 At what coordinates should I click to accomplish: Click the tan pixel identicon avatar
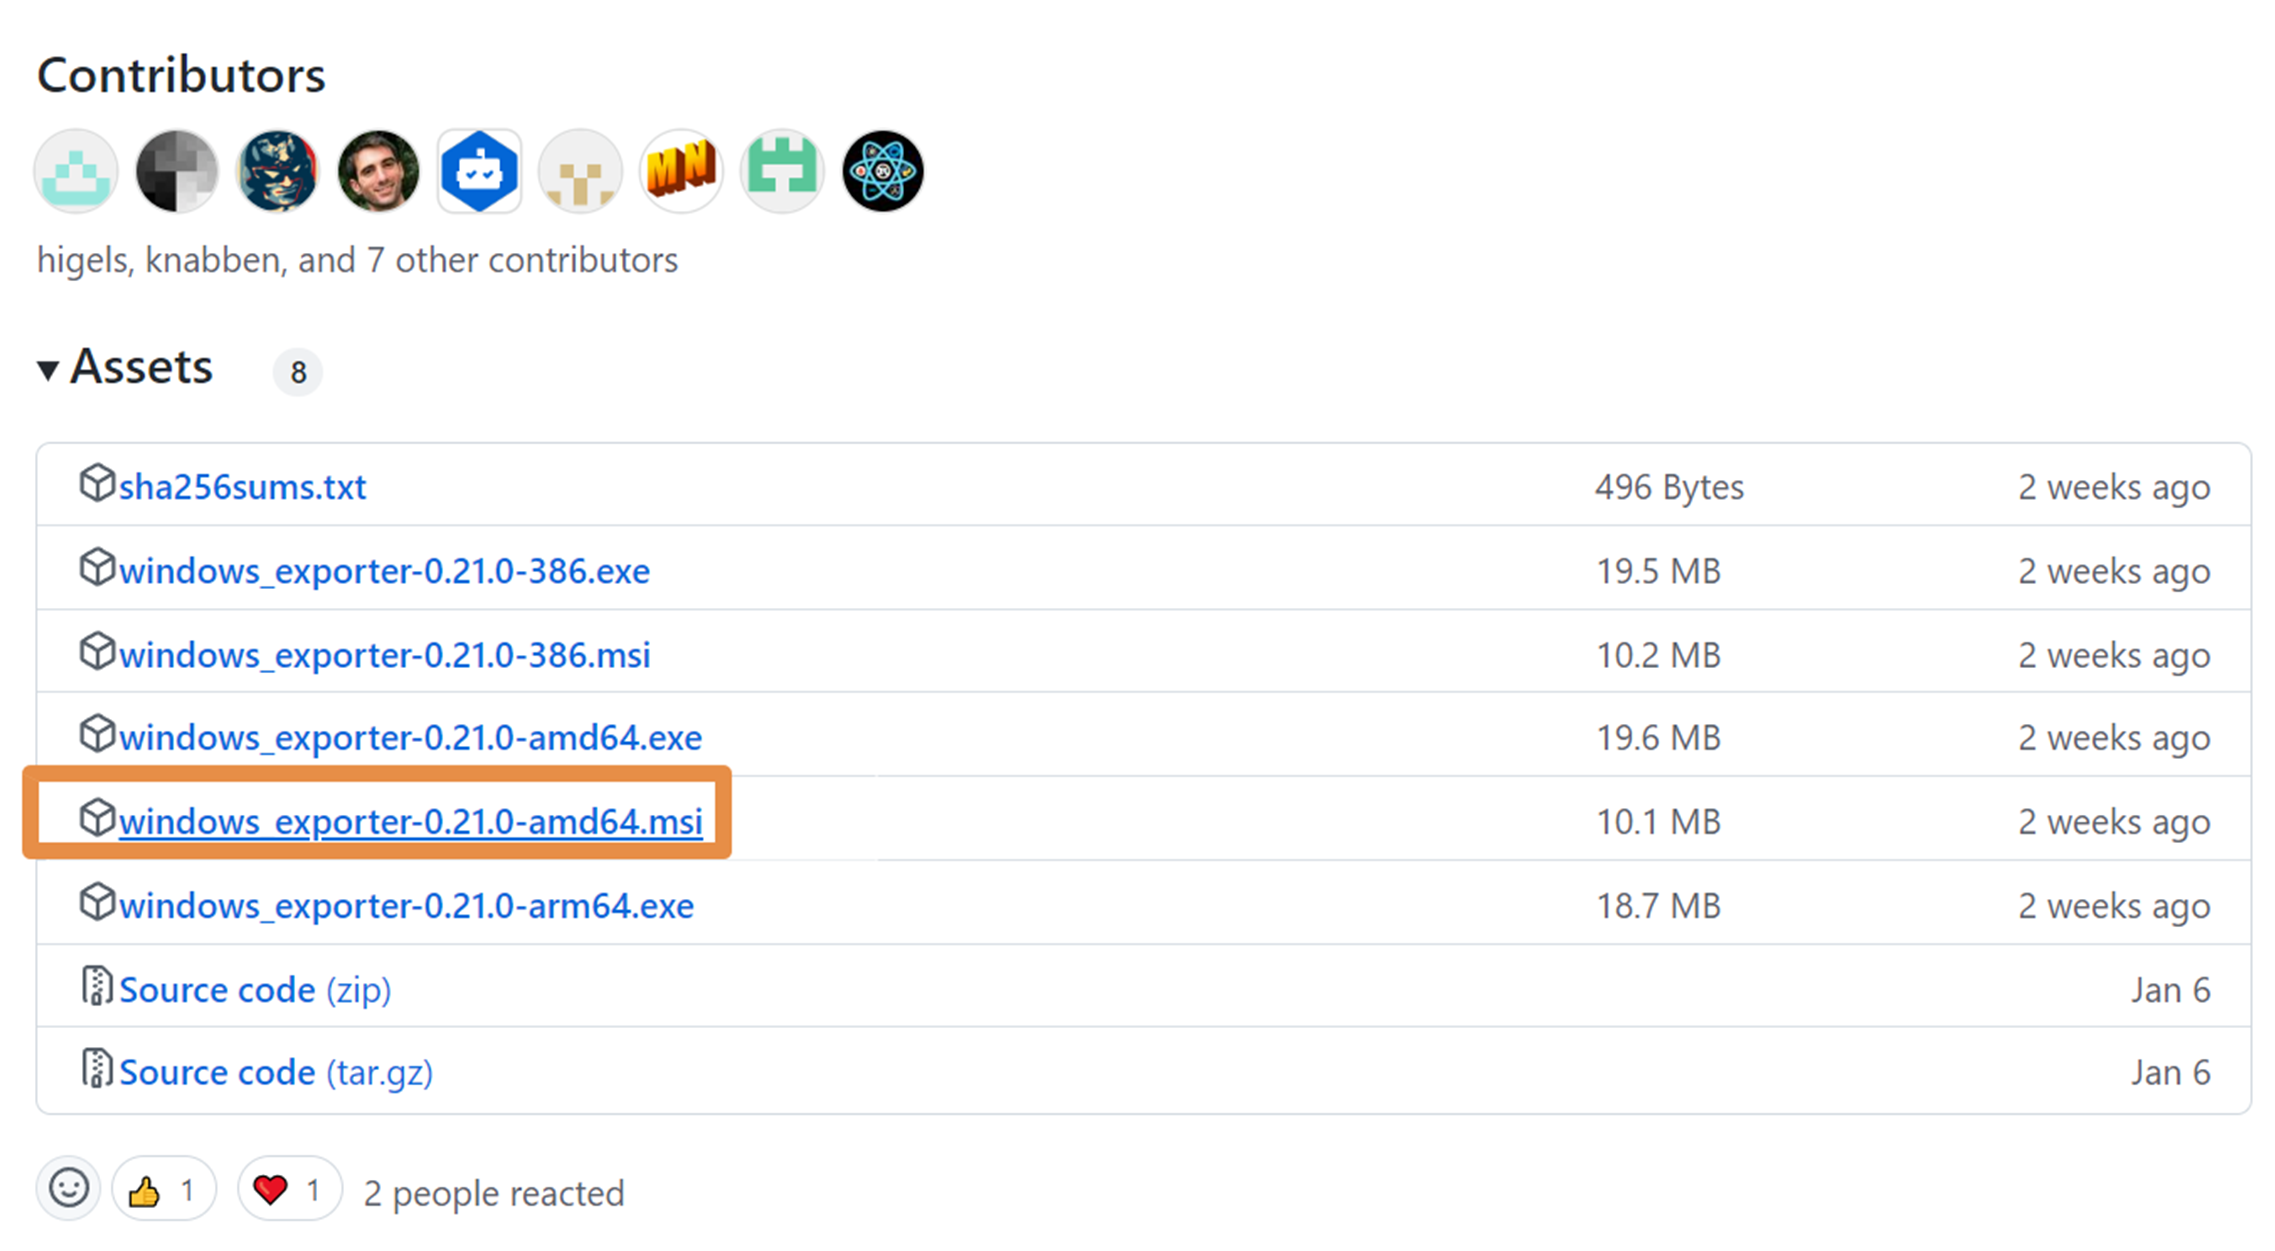[x=580, y=171]
